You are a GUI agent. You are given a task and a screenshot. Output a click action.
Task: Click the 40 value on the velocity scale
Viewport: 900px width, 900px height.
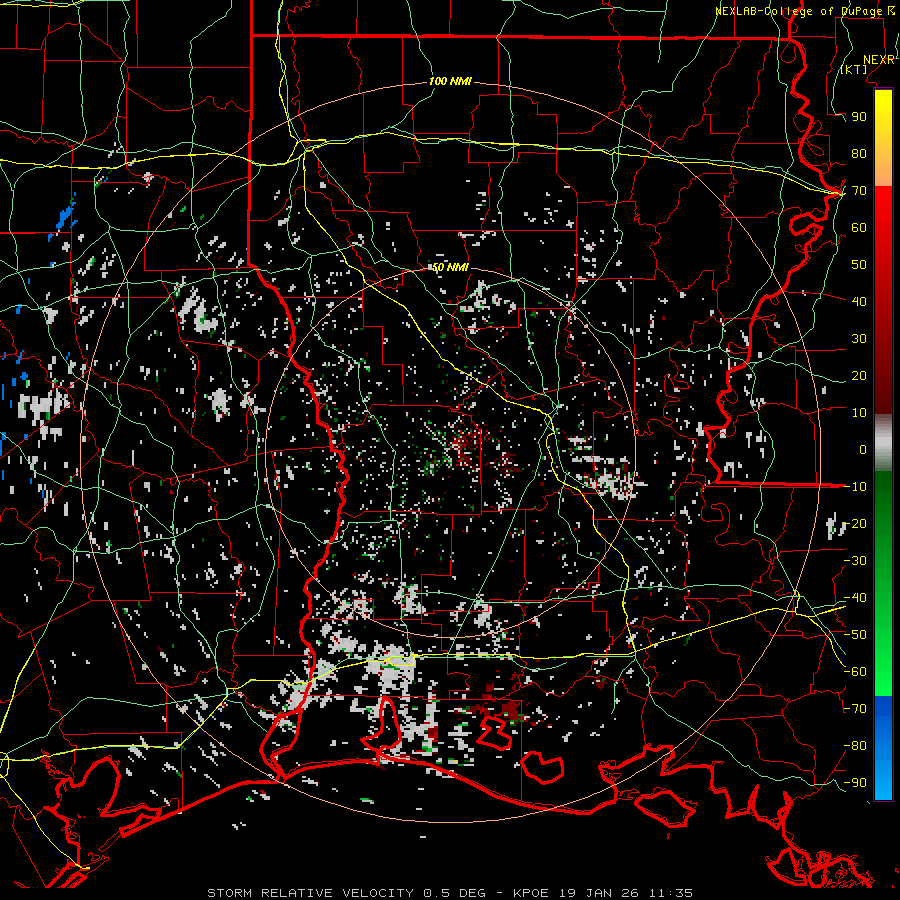pos(859,301)
